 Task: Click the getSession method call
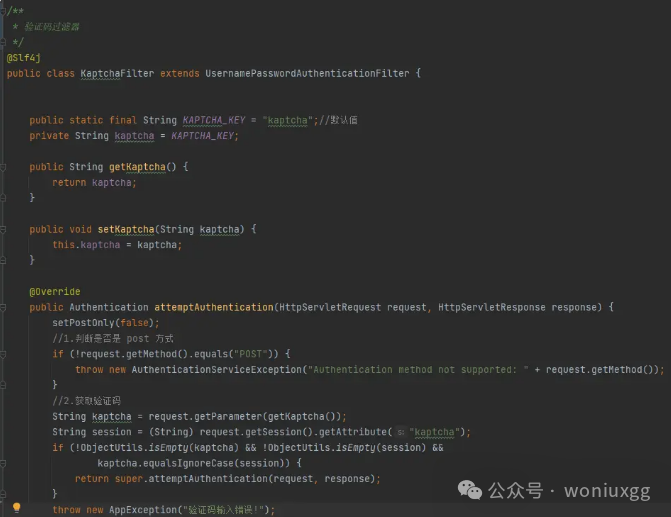pos(273,432)
